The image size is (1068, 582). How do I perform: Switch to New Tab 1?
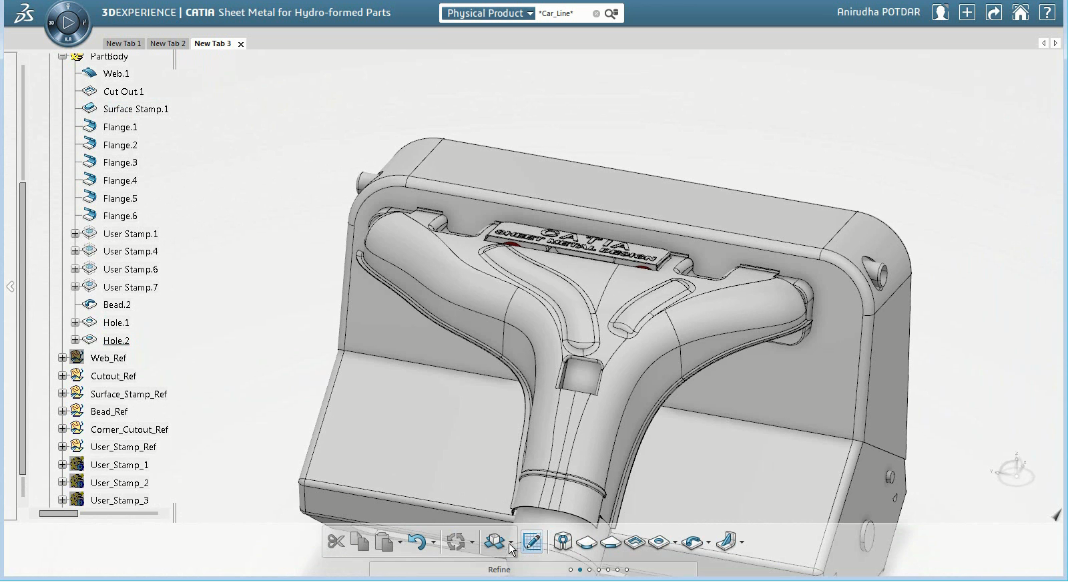pos(123,44)
